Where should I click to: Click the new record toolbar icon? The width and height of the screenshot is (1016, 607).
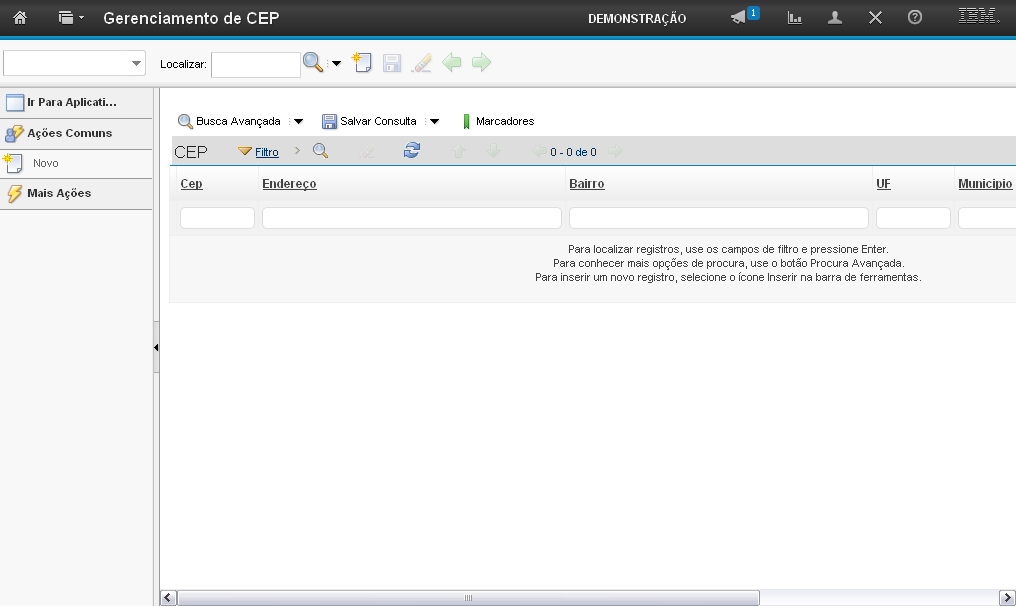362,63
